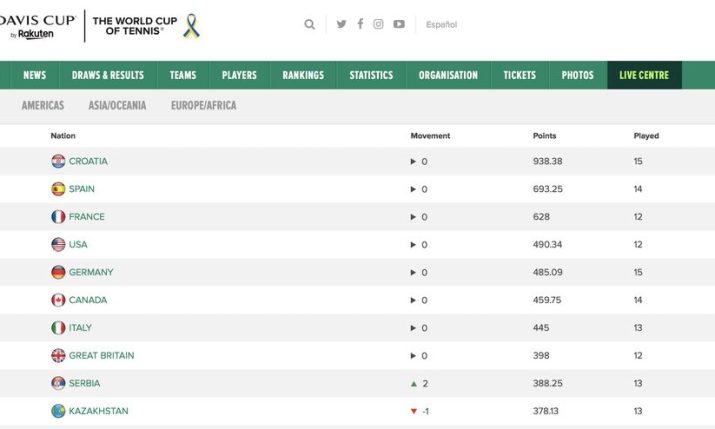Open the Facebook social icon
This screenshot has height=429, width=715.
click(x=360, y=25)
